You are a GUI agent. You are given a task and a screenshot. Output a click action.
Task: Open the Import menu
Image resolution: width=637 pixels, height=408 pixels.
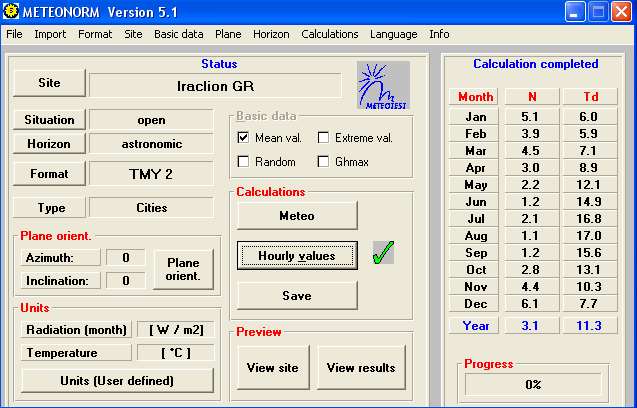(x=50, y=34)
